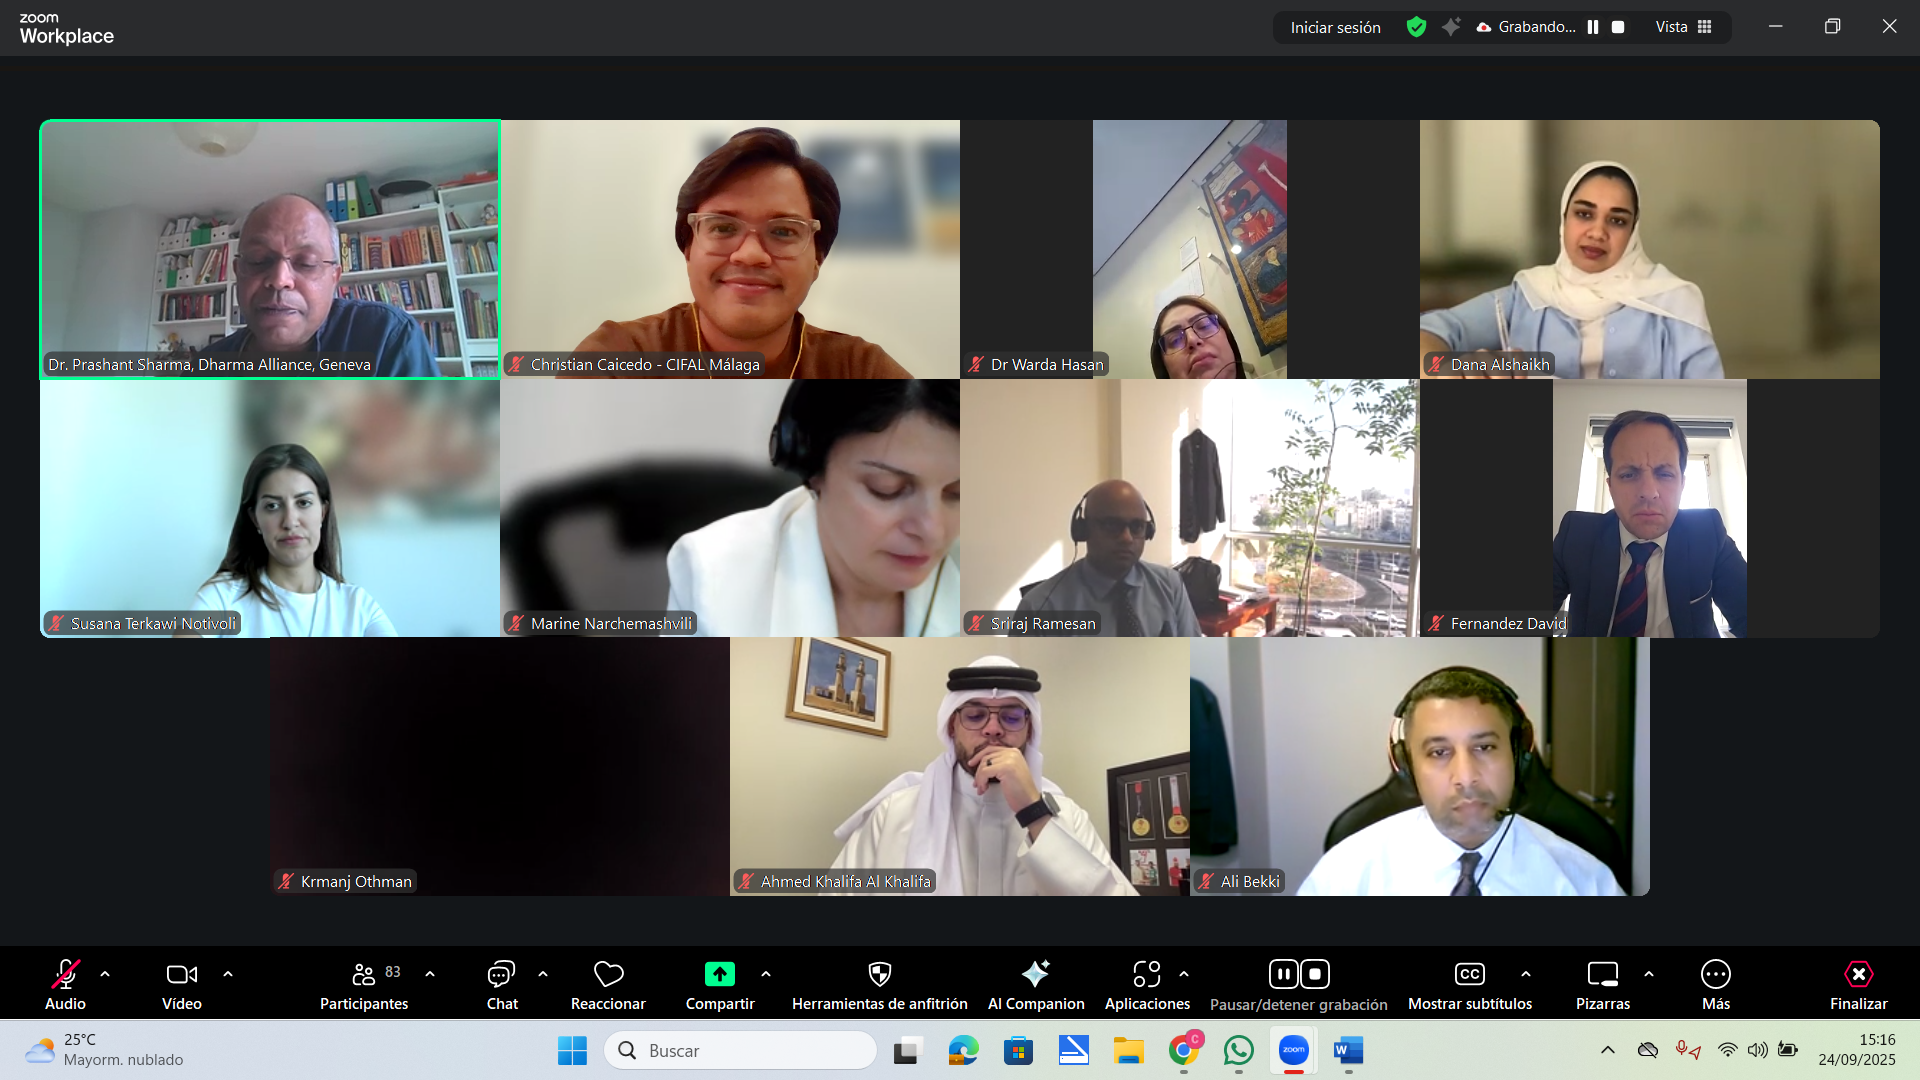
Task: Click the Reaccionar heart icon
Action: 608,974
